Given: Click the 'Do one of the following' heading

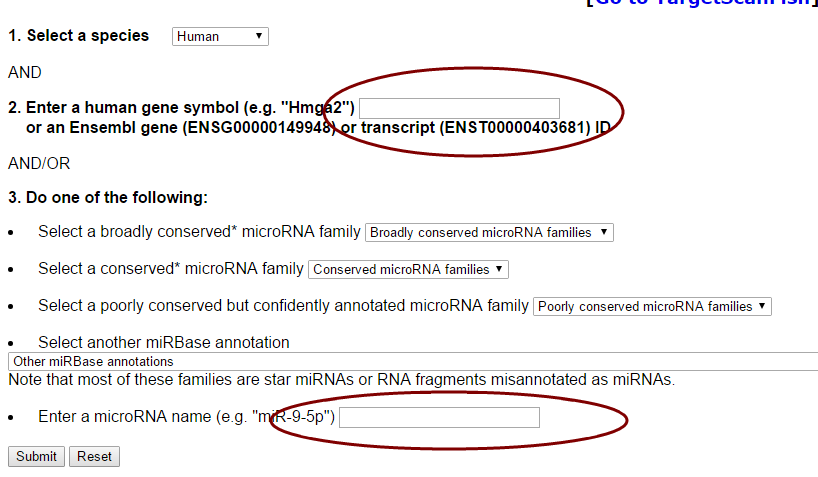Looking at the screenshot, I should click(x=108, y=198).
